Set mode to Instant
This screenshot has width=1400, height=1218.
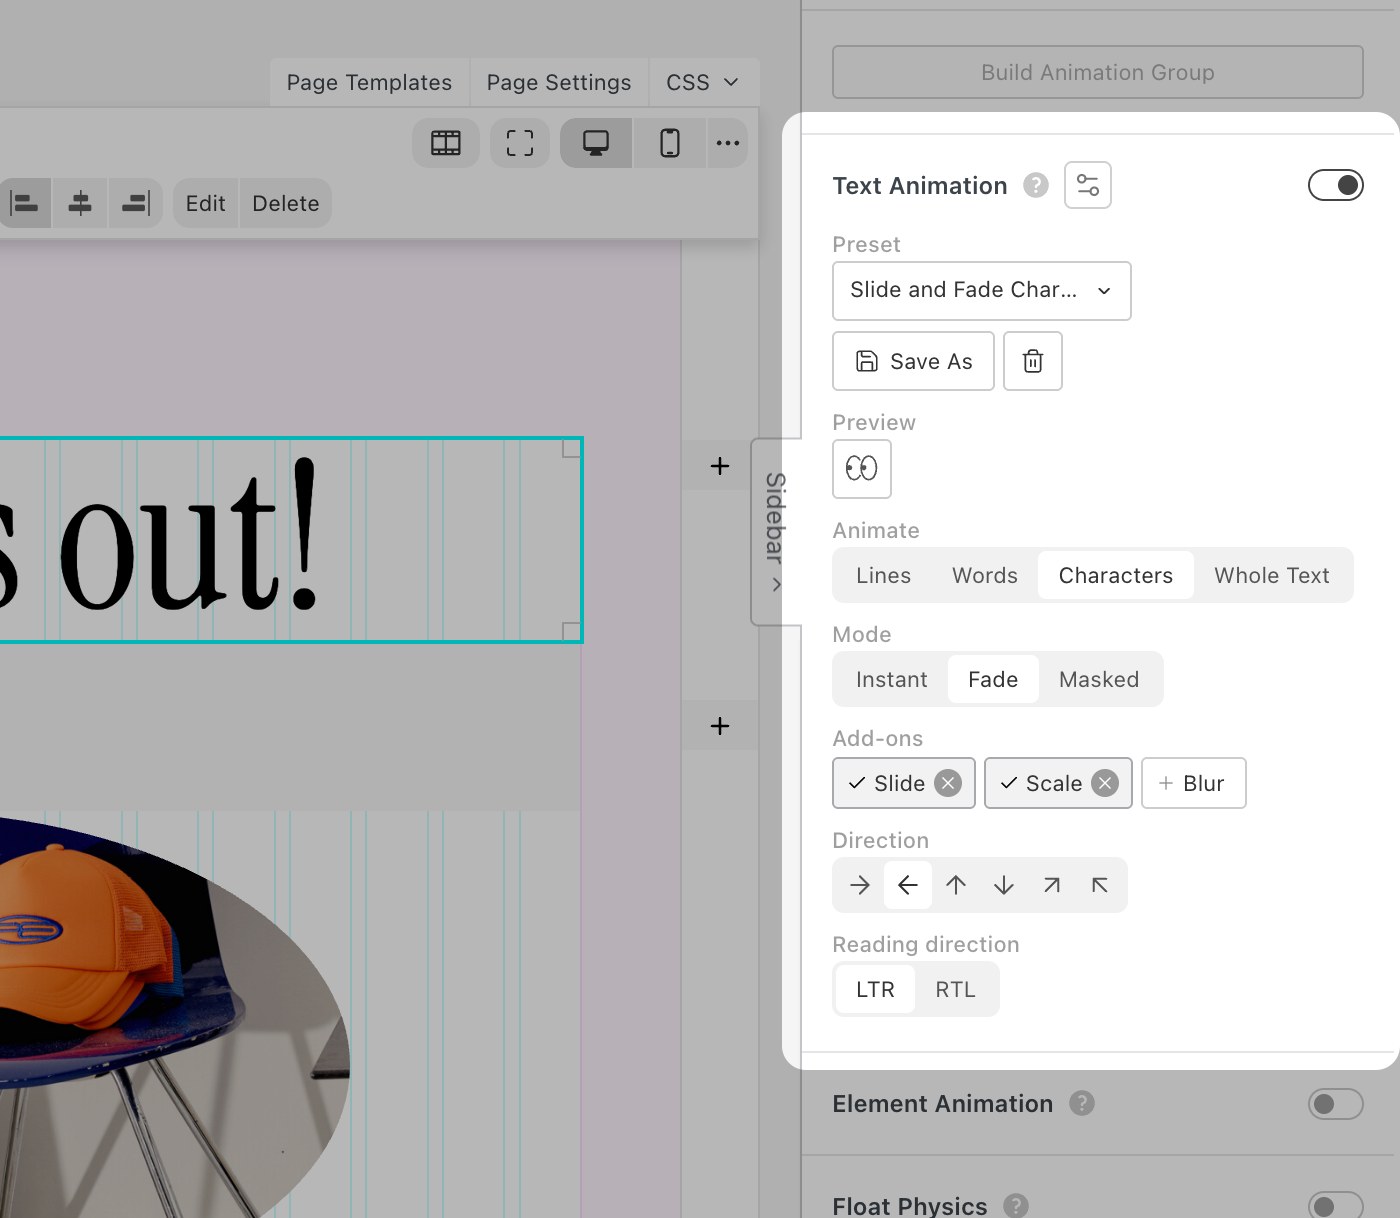892,679
